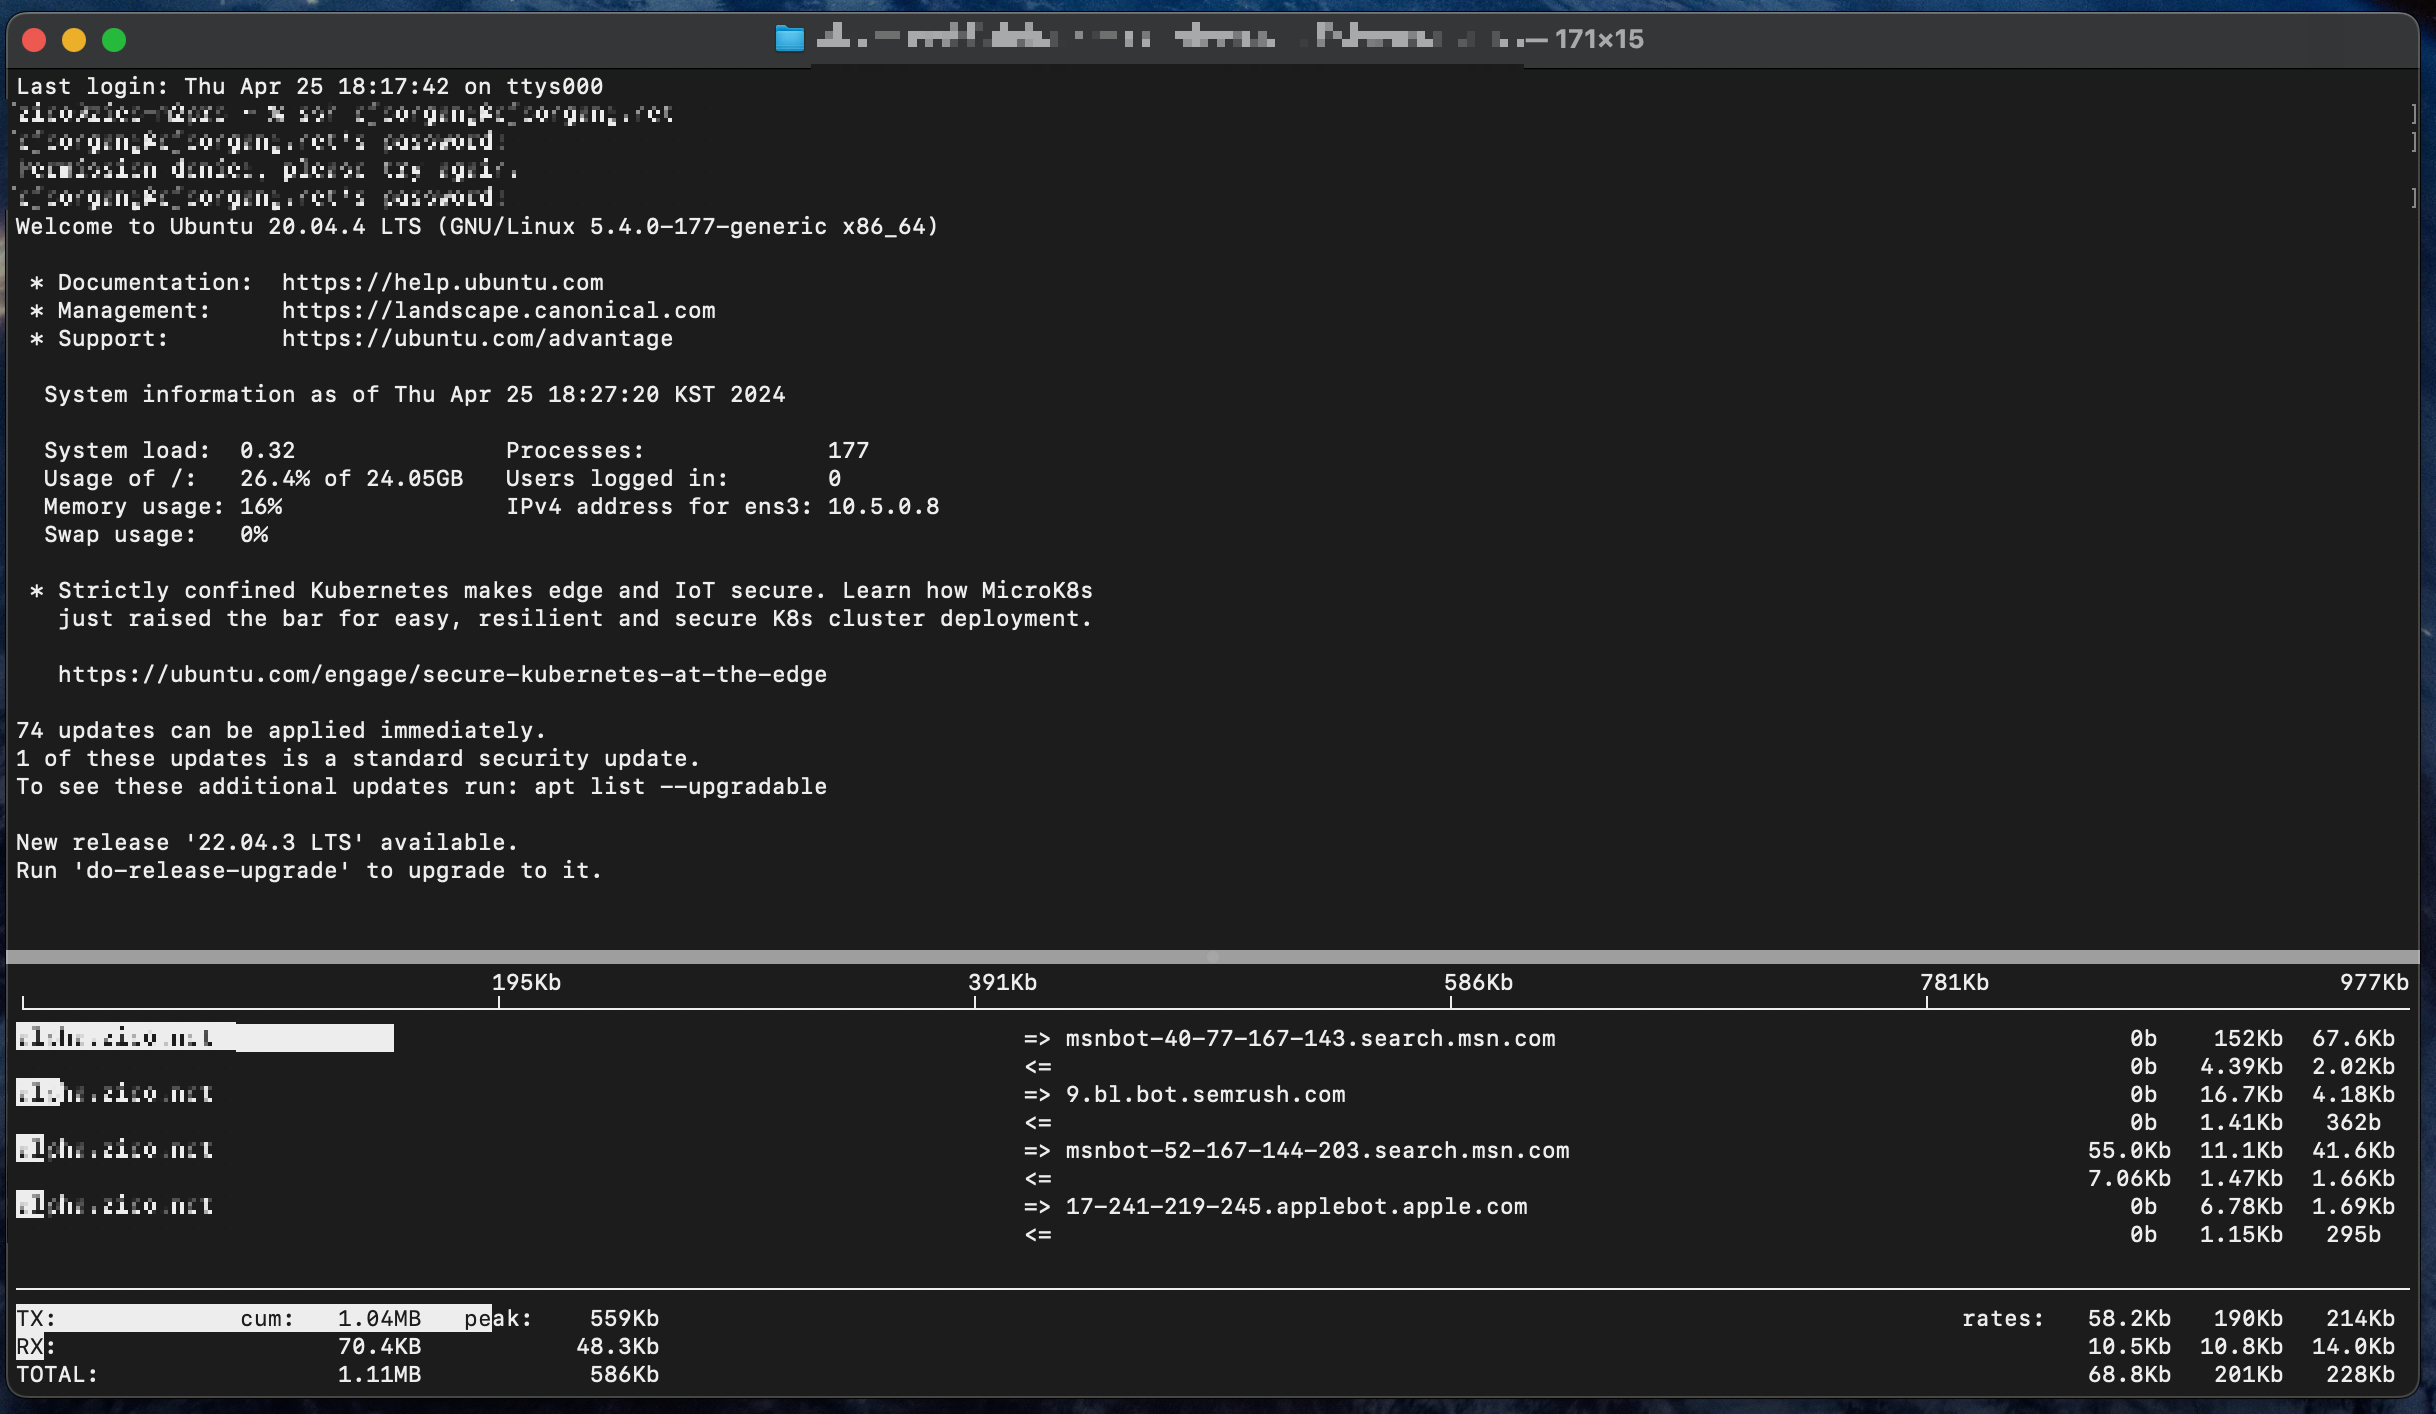The image size is (2436, 1414).
Task: Select the 9.bl.bot.semrush.com host entry
Action: pos(1205,1095)
